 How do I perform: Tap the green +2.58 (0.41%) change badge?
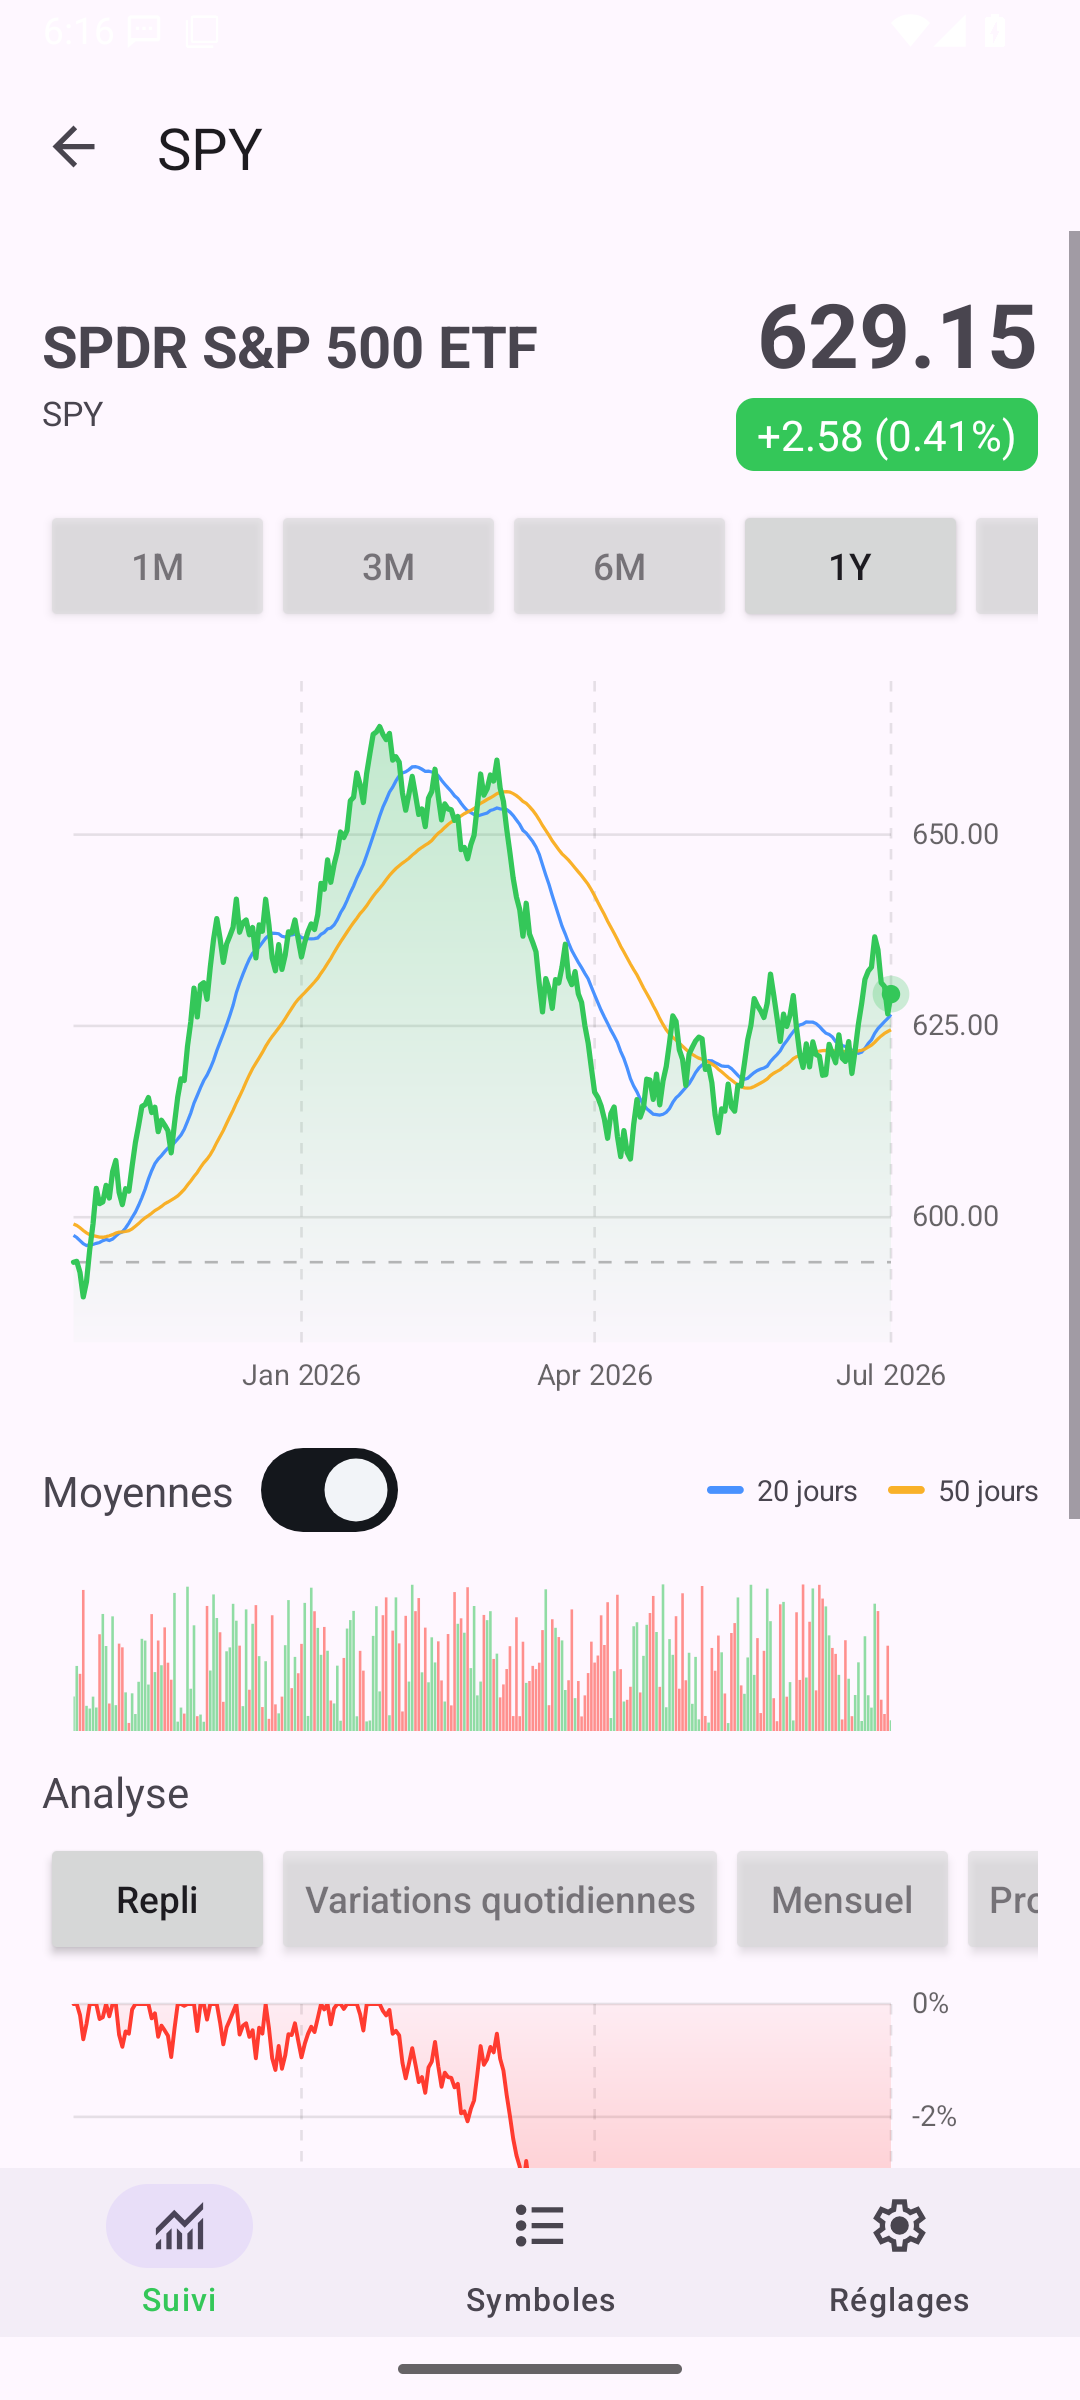tap(887, 435)
